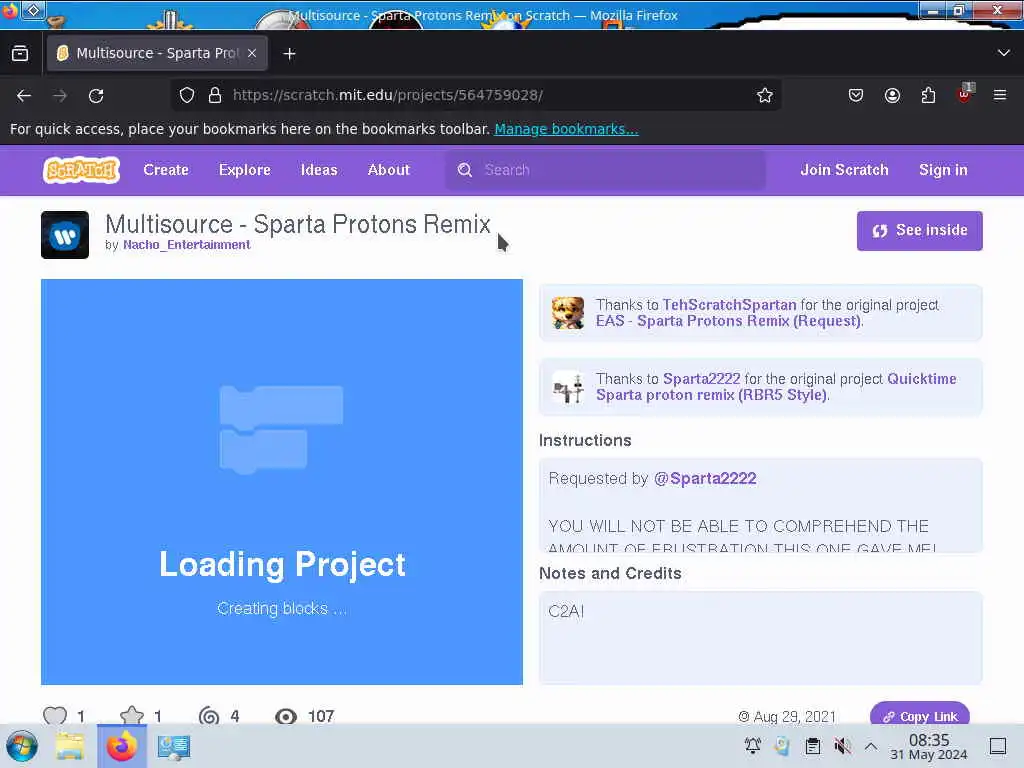Click the remix count spiral icon

pyautogui.click(x=209, y=716)
